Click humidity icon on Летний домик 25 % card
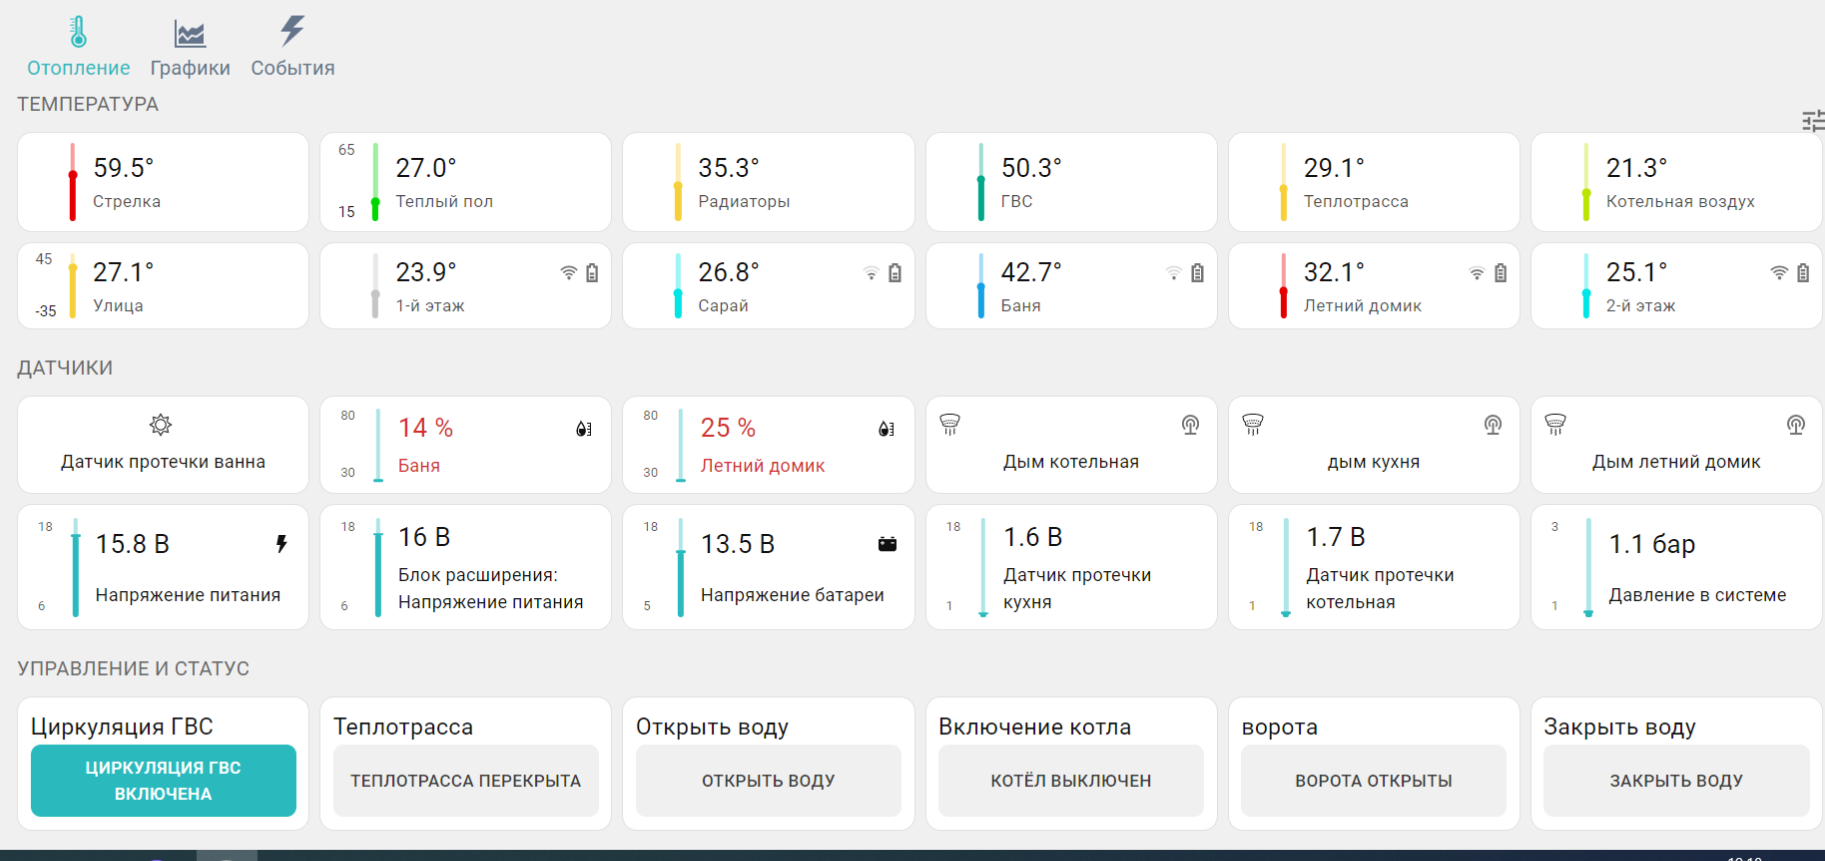 pyautogui.click(x=886, y=428)
